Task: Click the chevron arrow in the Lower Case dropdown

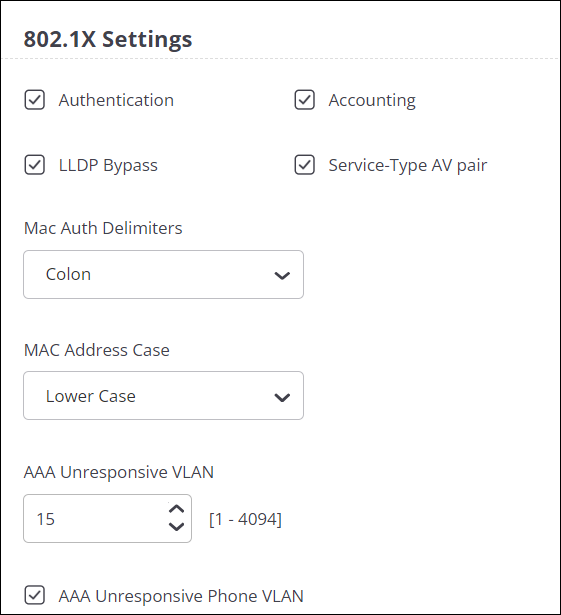Action: click(282, 397)
